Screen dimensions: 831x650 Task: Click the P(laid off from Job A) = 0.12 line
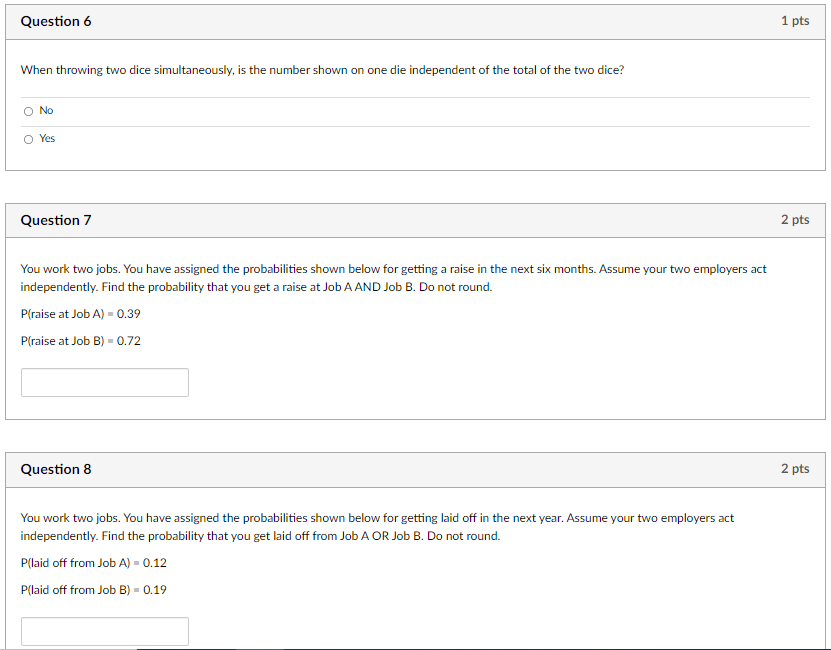pos(94,563)
